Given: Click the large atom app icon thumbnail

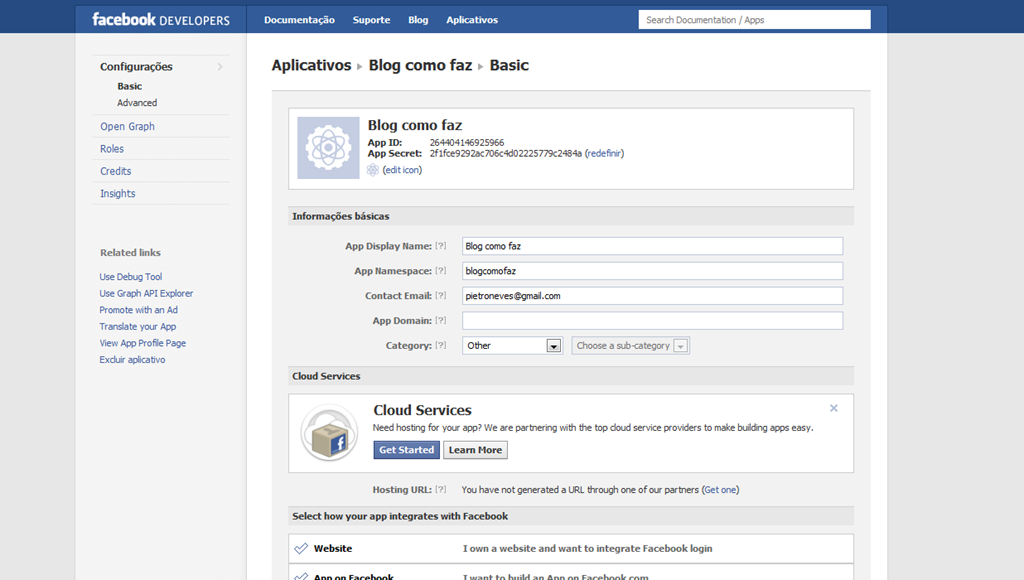Looking at the screenshot, I should pyautogui.click(x=328, y=148).
